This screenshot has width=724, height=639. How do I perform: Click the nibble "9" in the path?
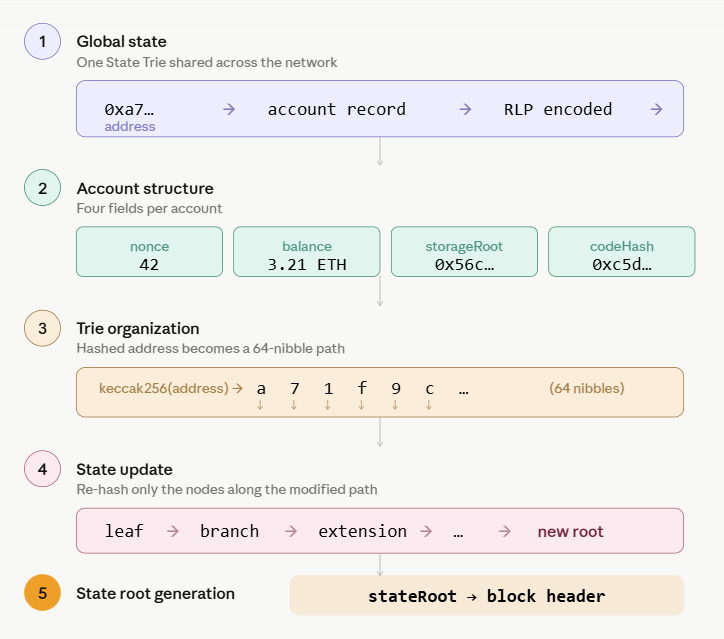396,389
